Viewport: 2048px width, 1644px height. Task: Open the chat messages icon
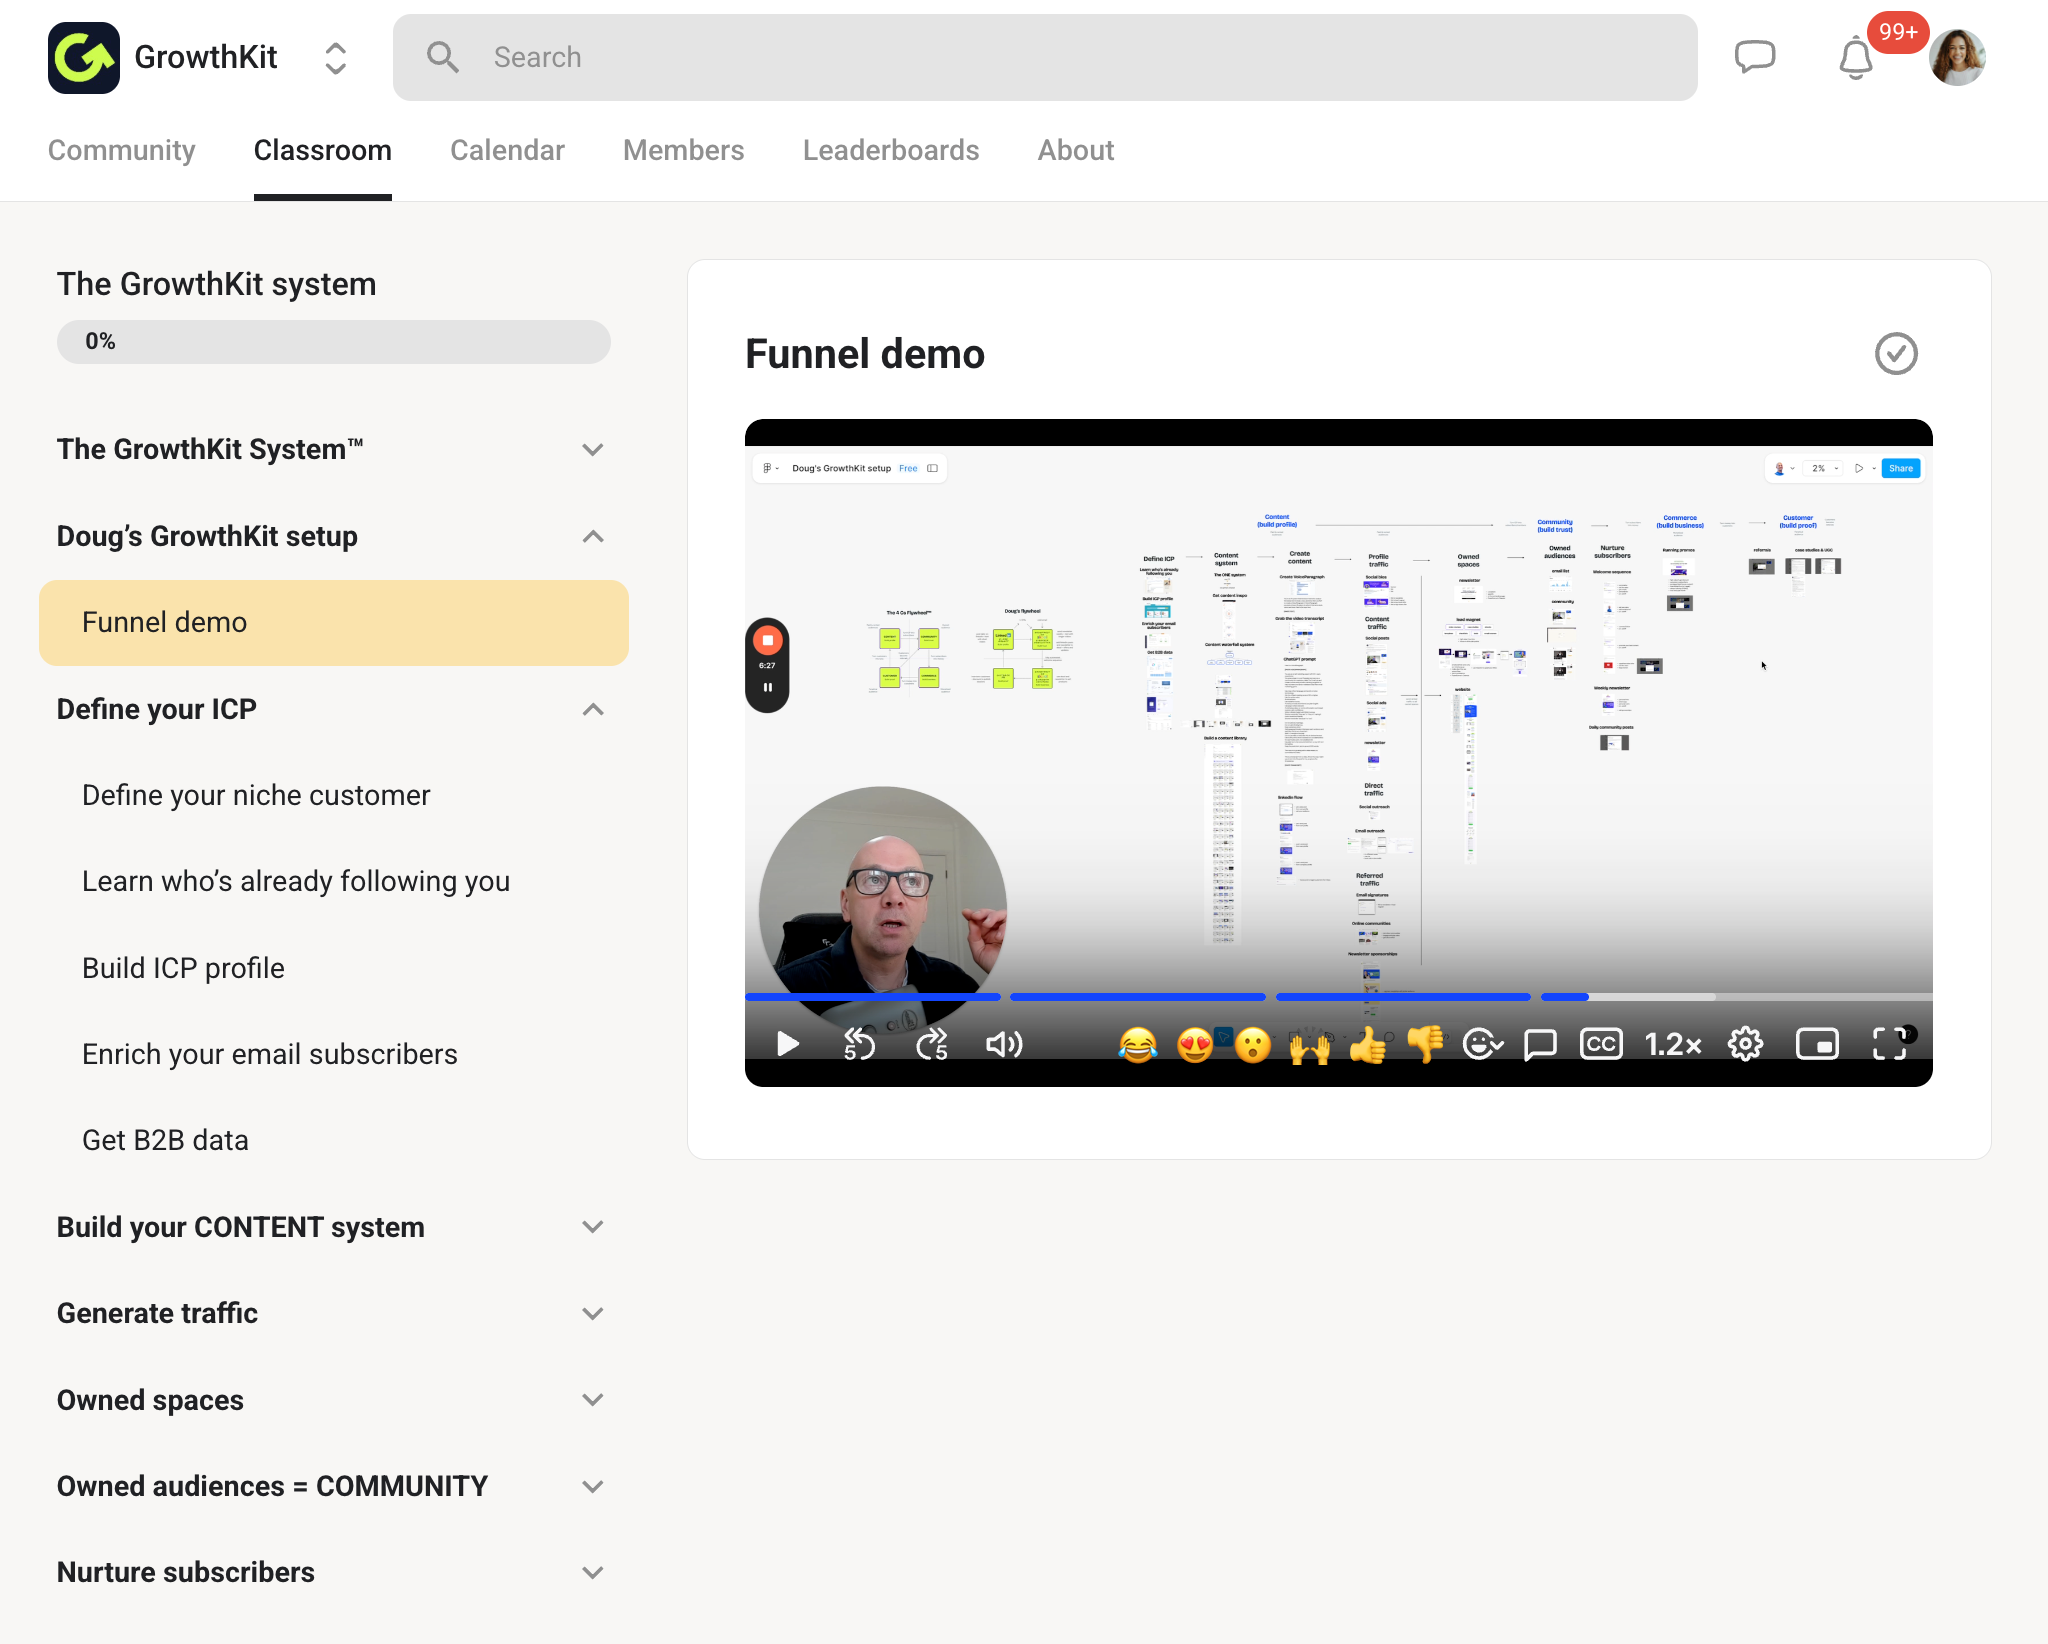point(1755,57)
